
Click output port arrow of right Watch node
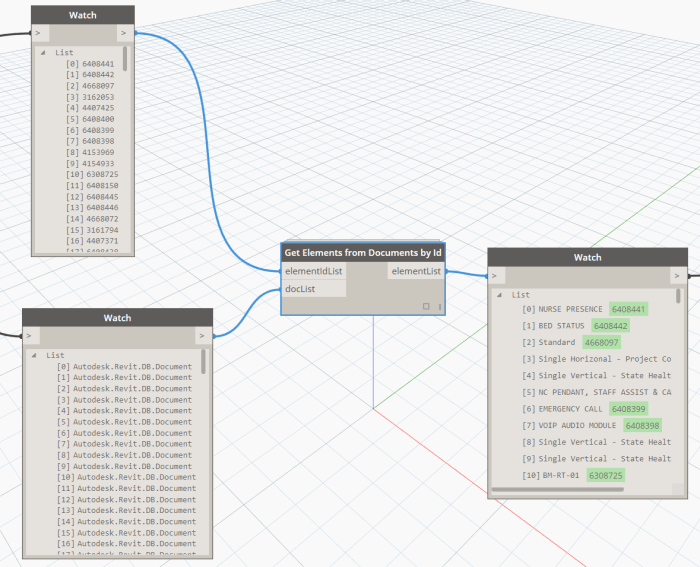click(680, 275)
